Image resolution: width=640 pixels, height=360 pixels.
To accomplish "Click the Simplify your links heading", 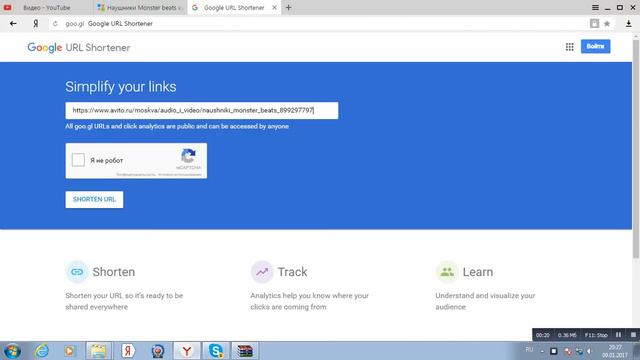I will (121, 87).
